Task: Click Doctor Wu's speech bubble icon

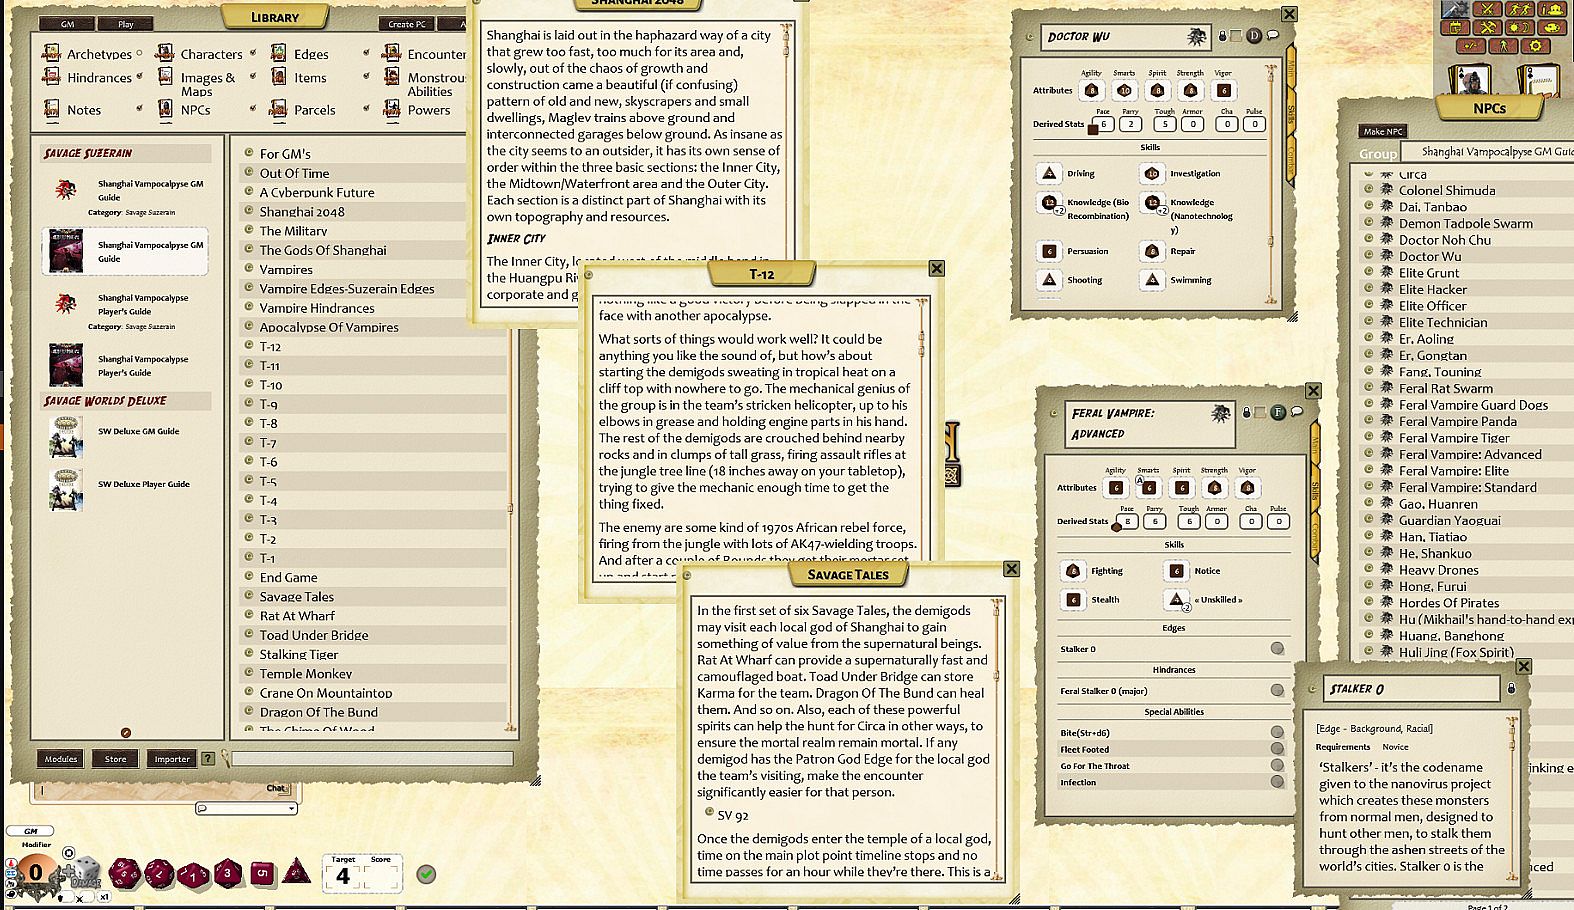Action: tap(1273, 36)
